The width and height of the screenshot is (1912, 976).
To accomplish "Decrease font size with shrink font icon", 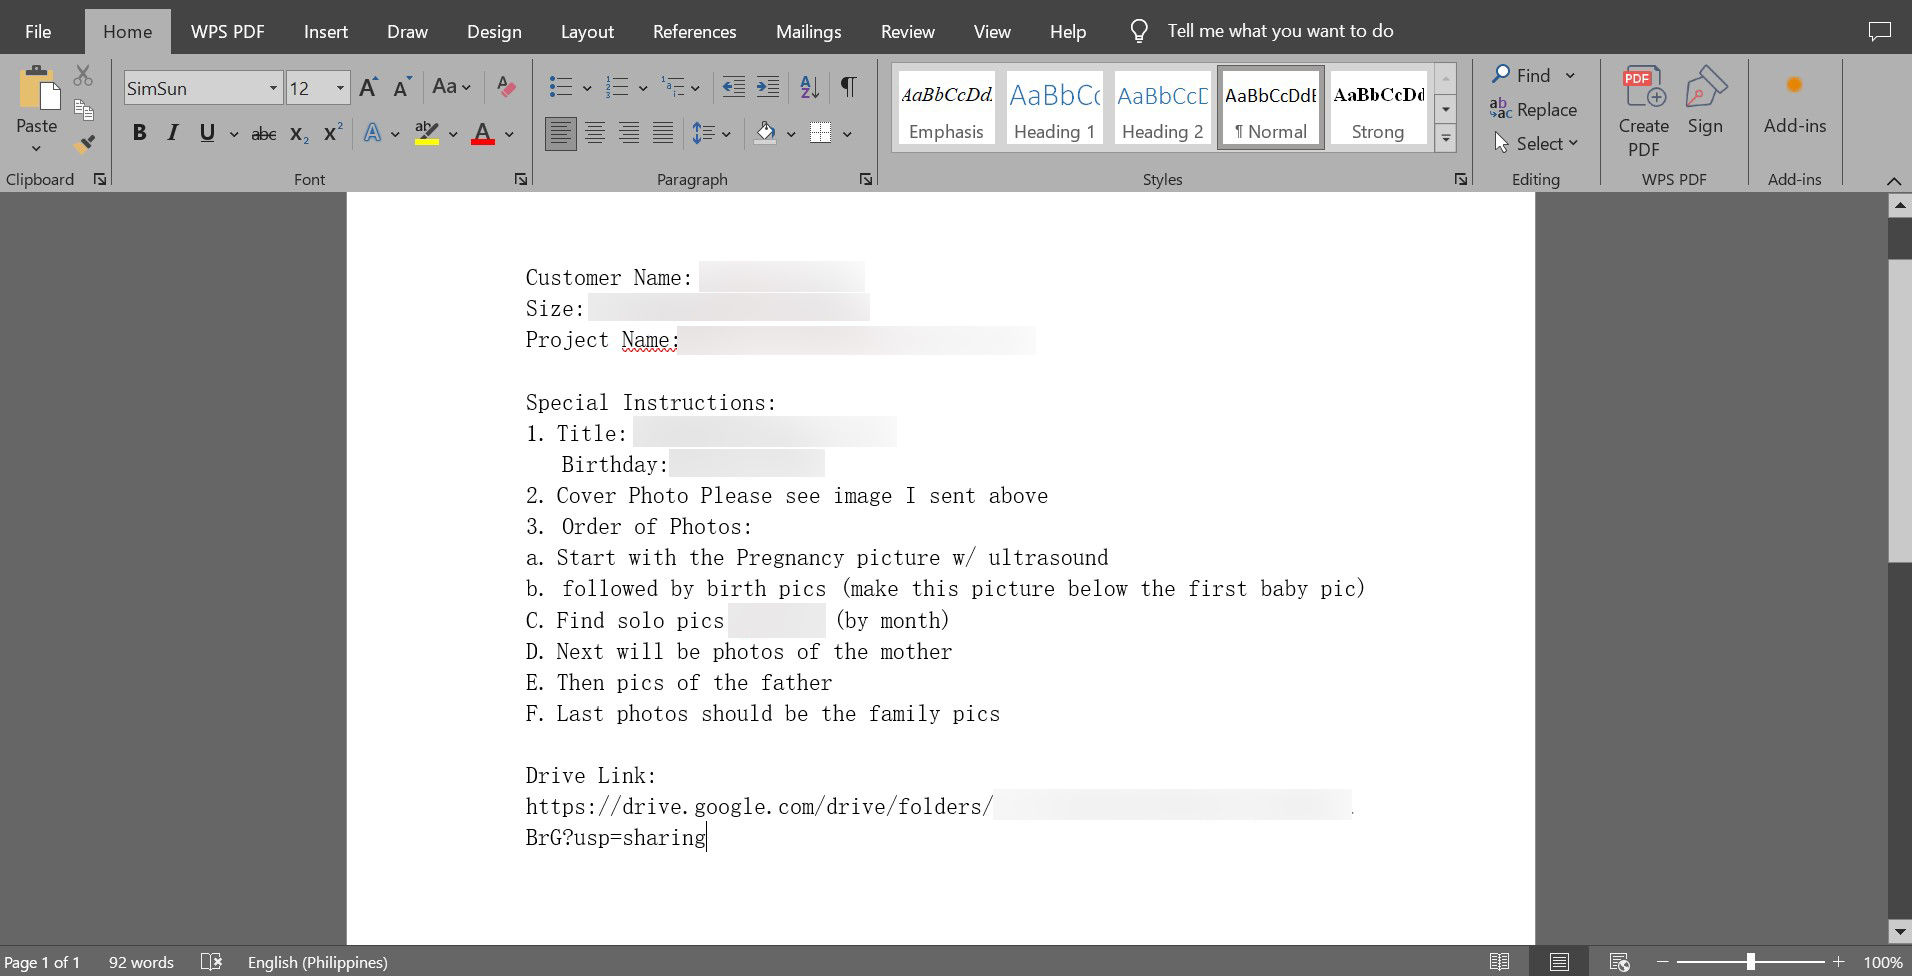I will [x=402, y=88].
